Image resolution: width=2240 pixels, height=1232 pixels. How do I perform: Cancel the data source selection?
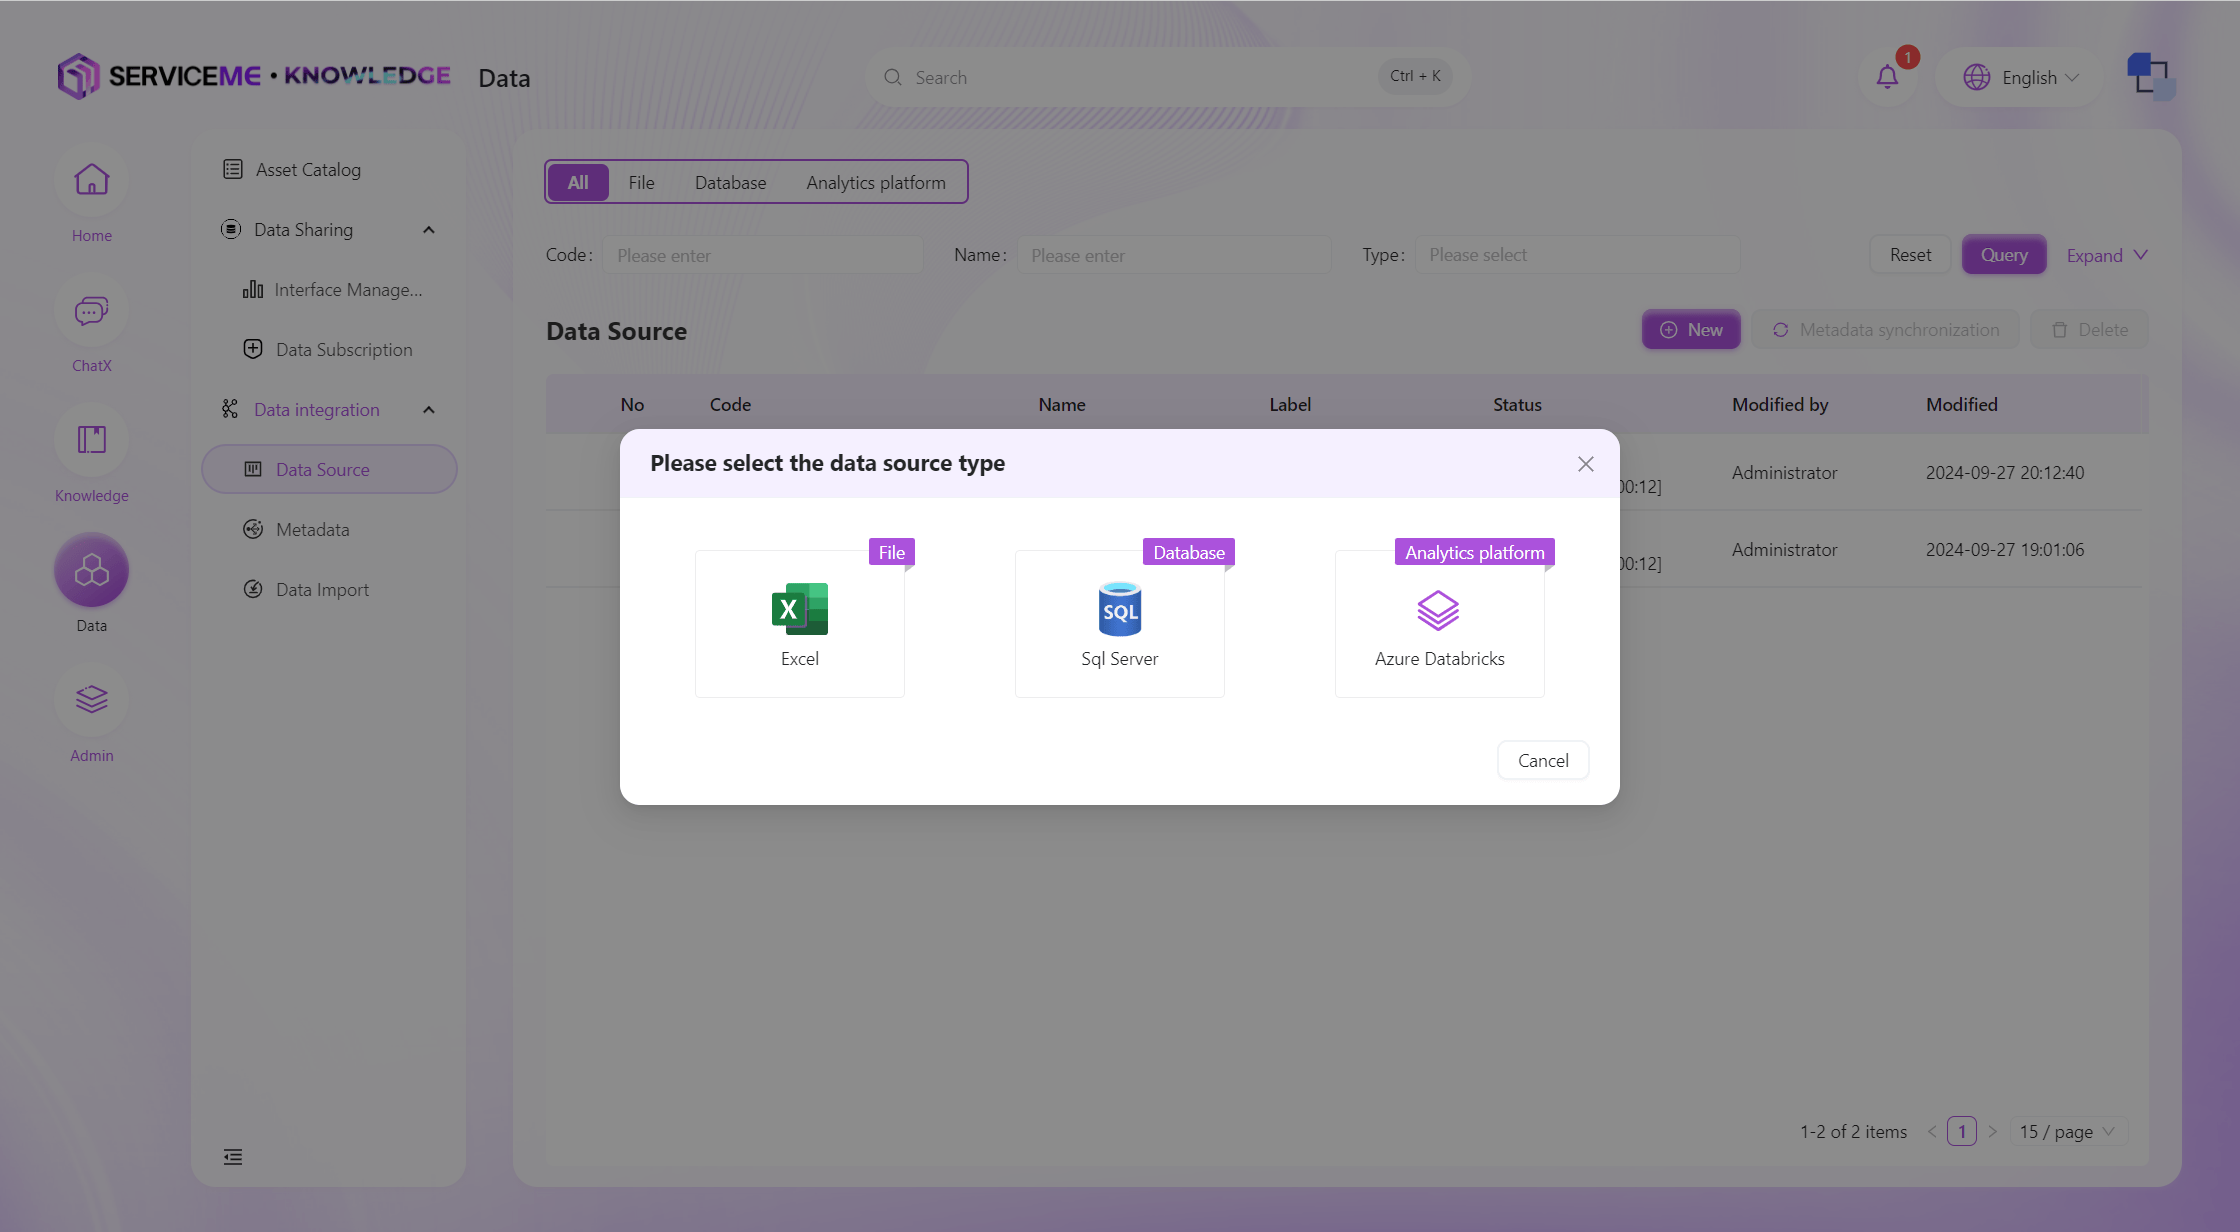1543,761
